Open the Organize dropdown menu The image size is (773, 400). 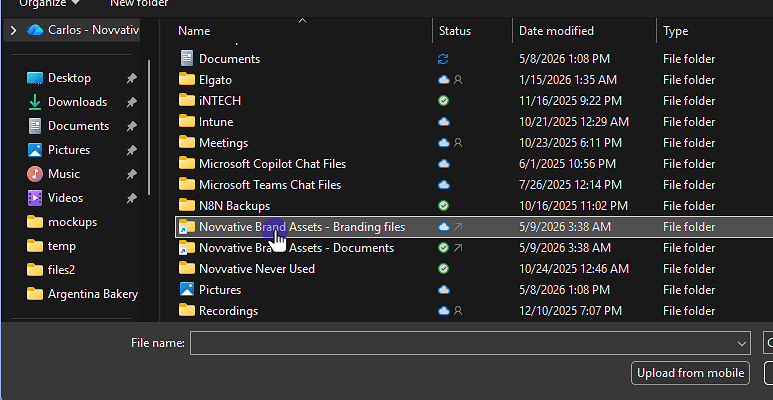(x=50, y=3)
